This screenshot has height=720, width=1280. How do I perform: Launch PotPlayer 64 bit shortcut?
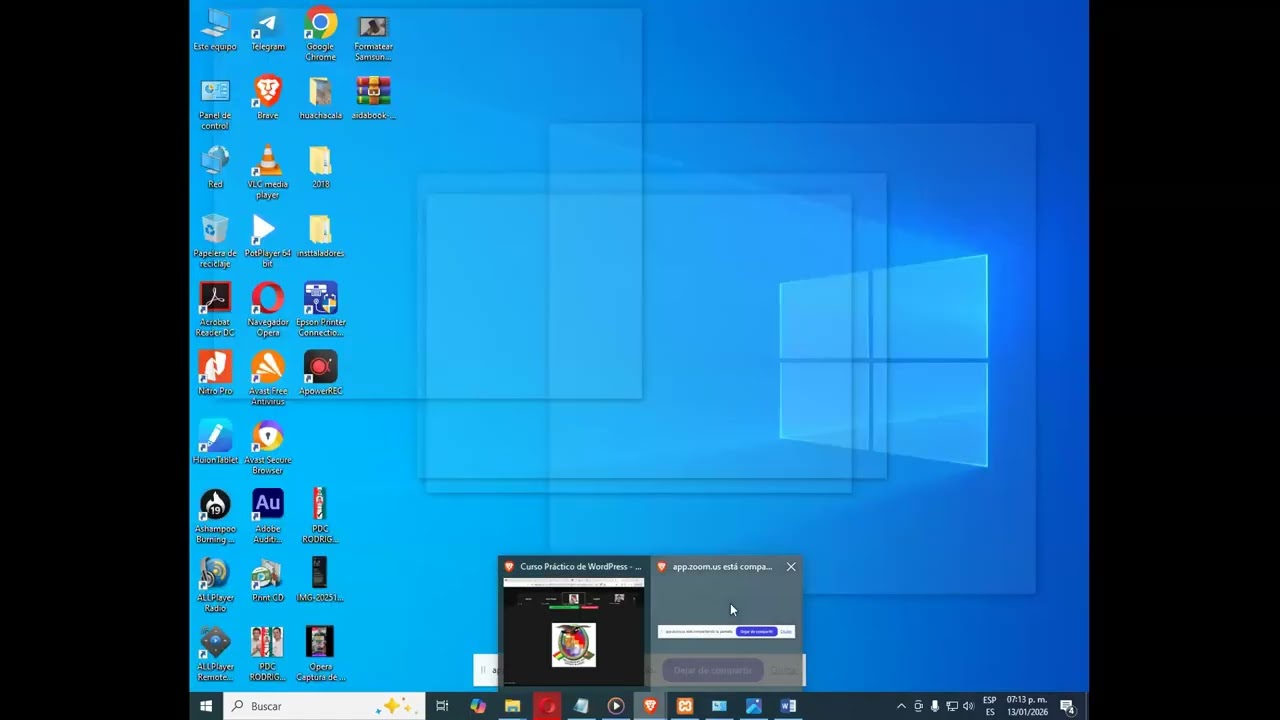[267, 241]
